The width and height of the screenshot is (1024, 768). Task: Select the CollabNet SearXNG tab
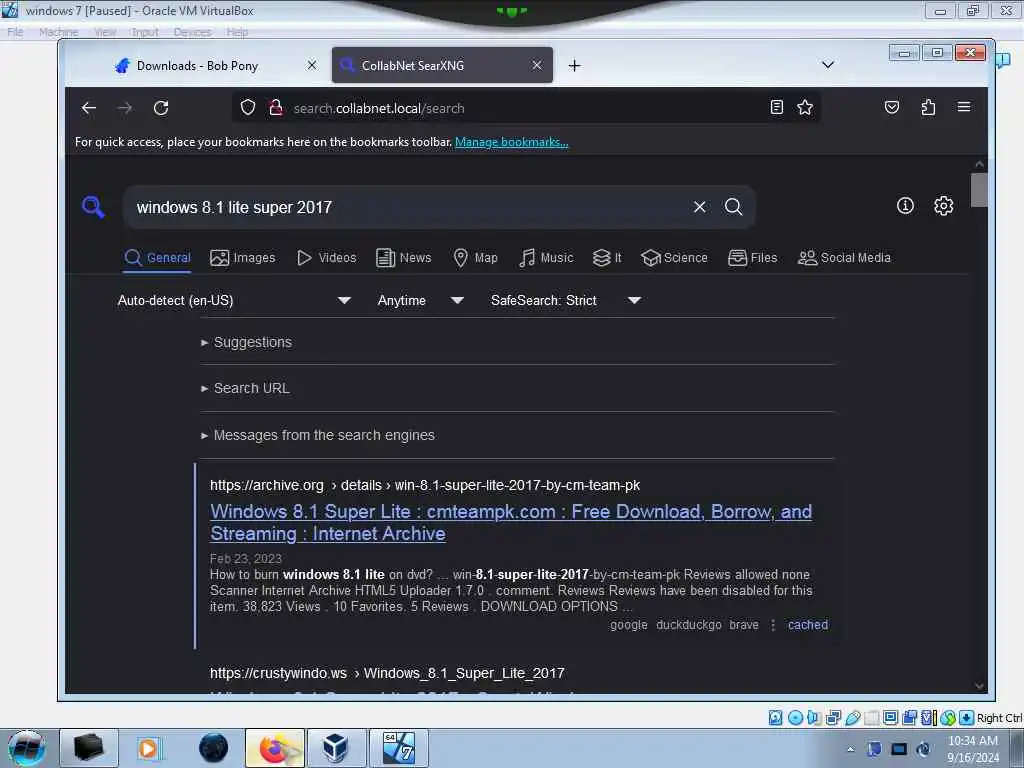[x=442, y=65]
